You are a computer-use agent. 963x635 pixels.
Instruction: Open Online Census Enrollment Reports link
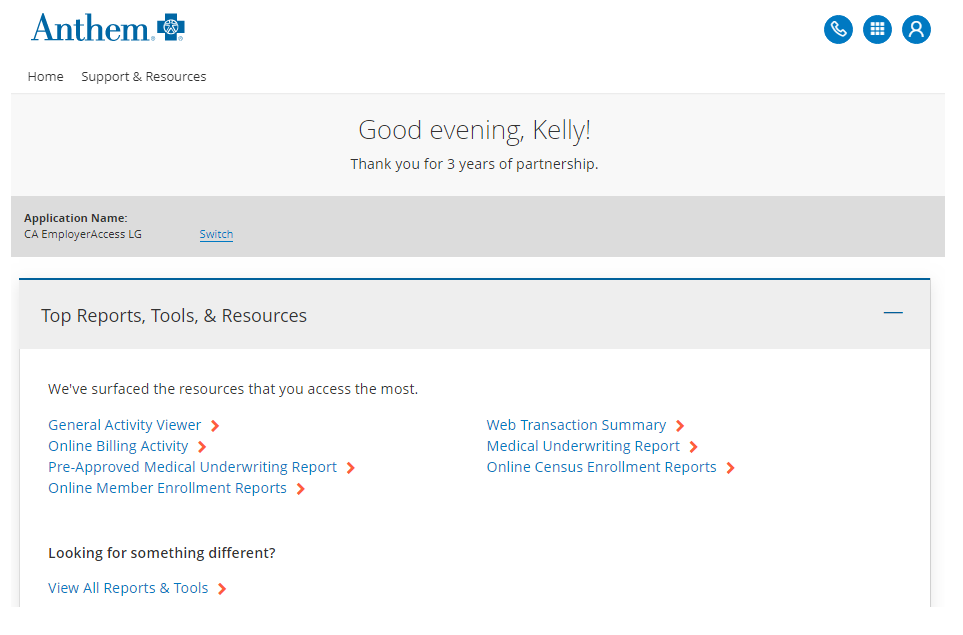pos(601,467)
